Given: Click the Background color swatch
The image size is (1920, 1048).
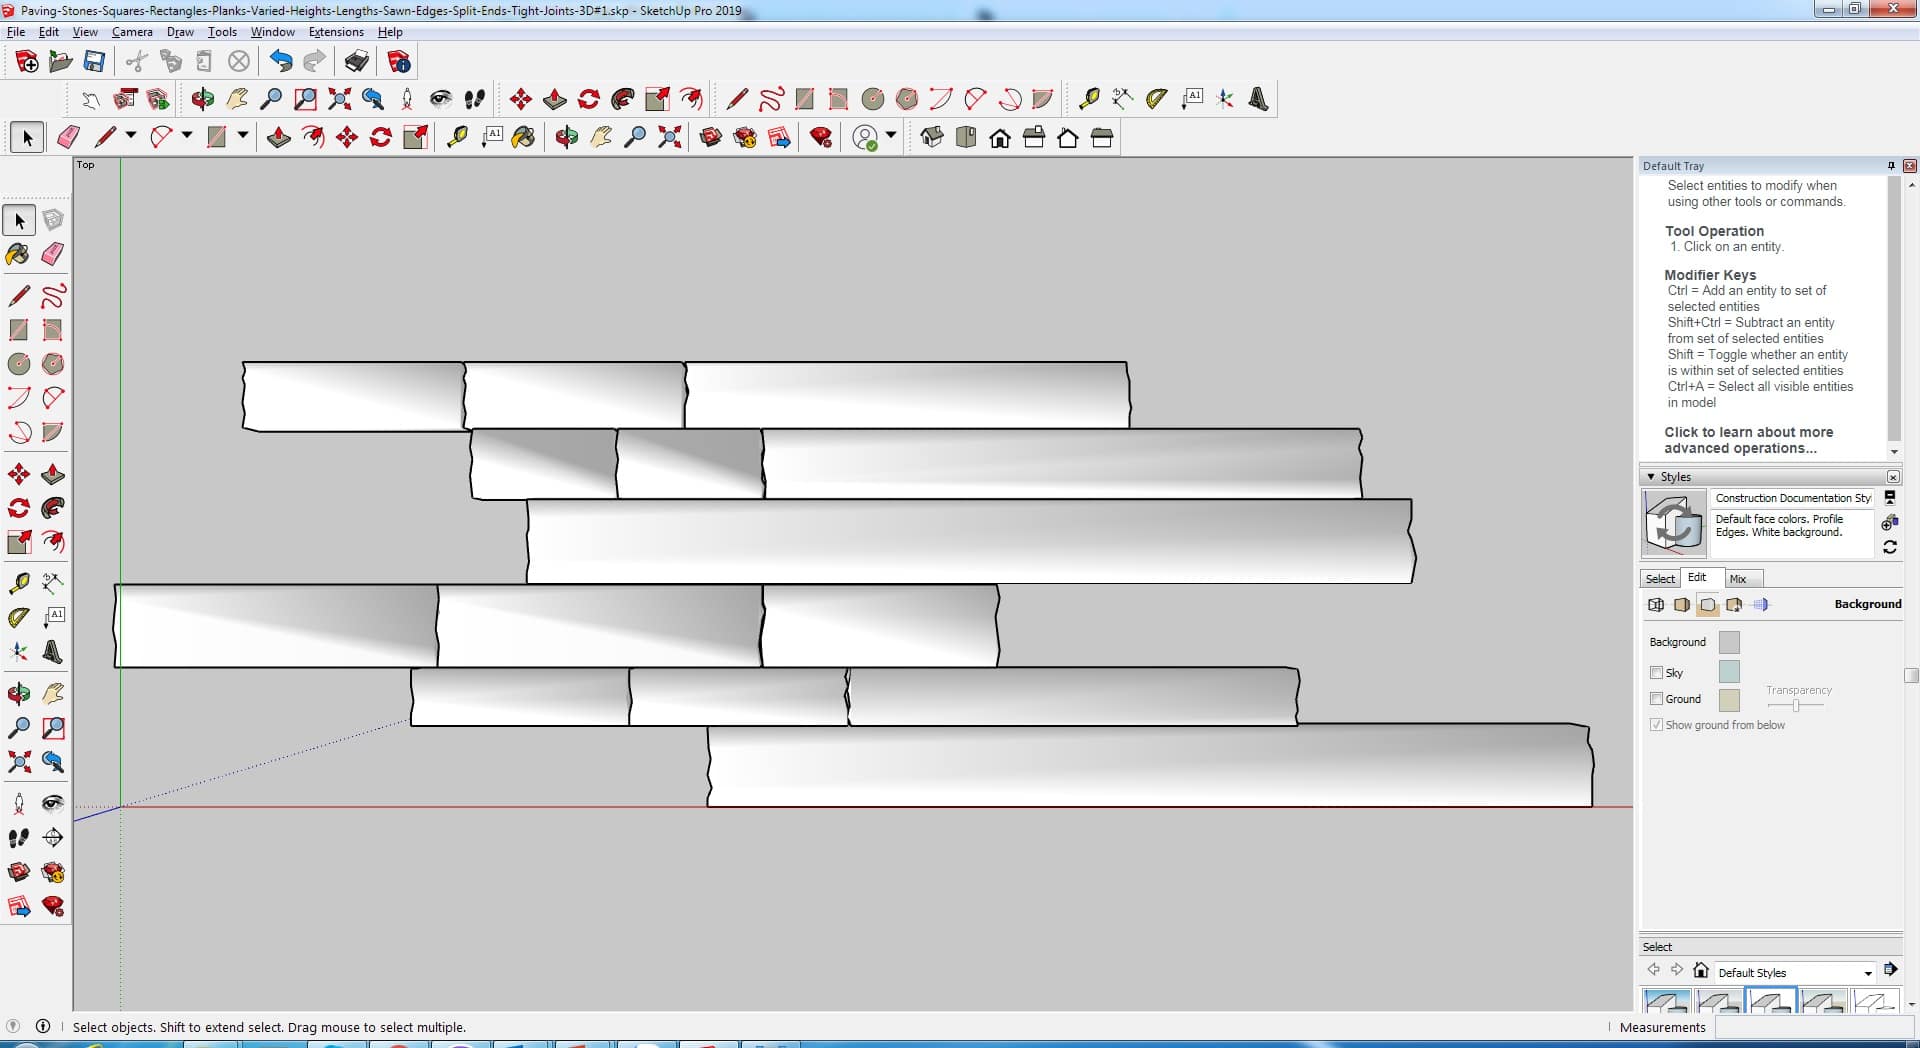Looking at the screenshot, I should 1728,642.
